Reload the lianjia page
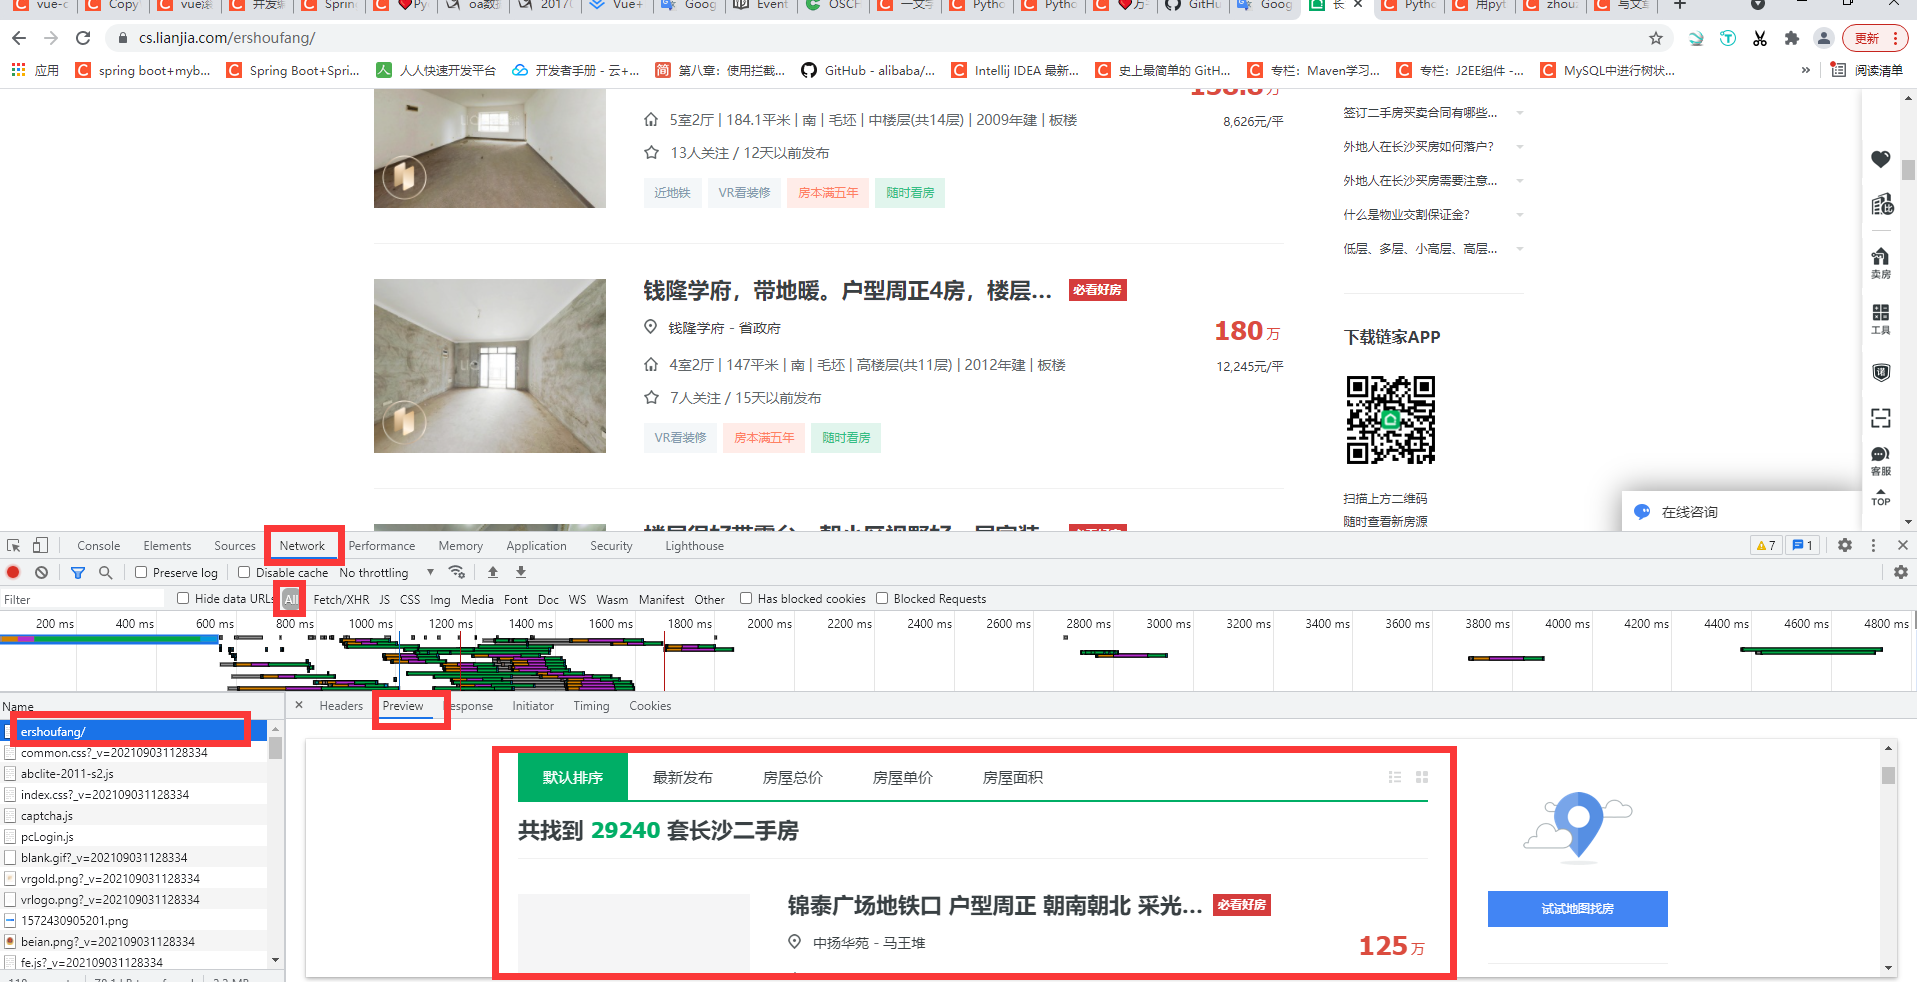The height and width of the screenshot is (982, 1917). (83, 38)
